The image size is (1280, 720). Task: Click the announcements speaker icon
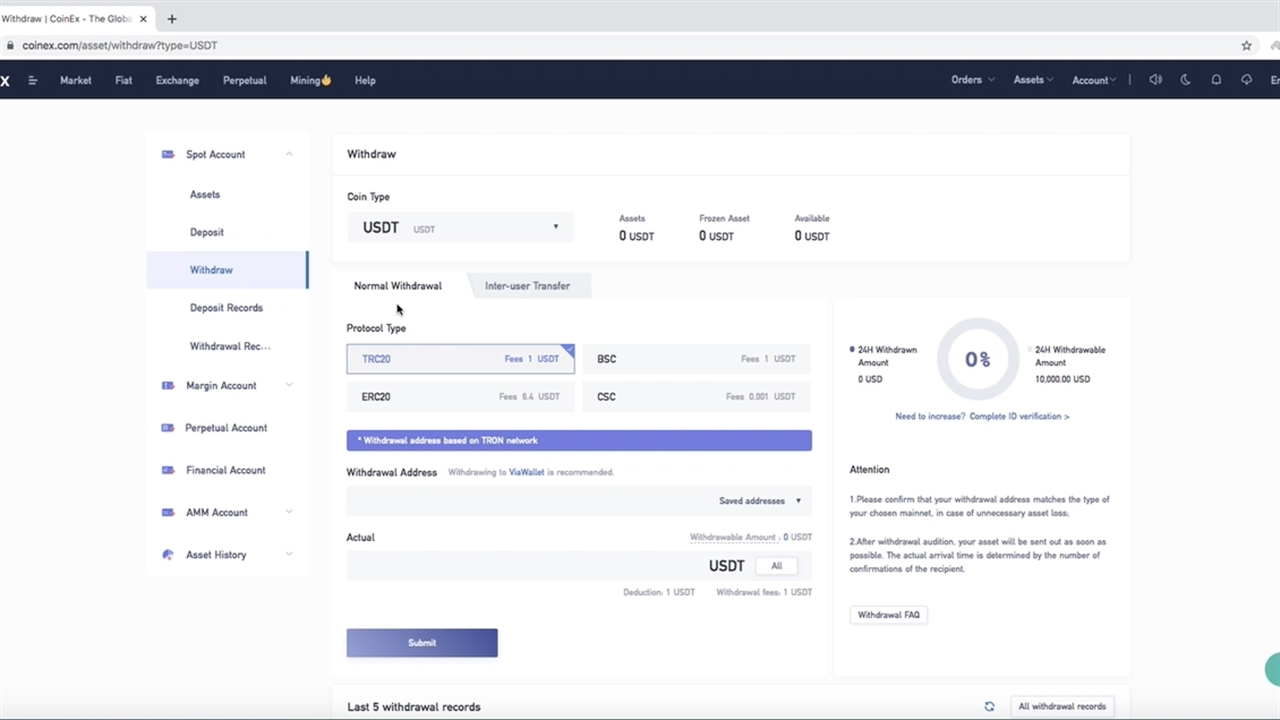pyautogui.click(x=1155, y=80)
